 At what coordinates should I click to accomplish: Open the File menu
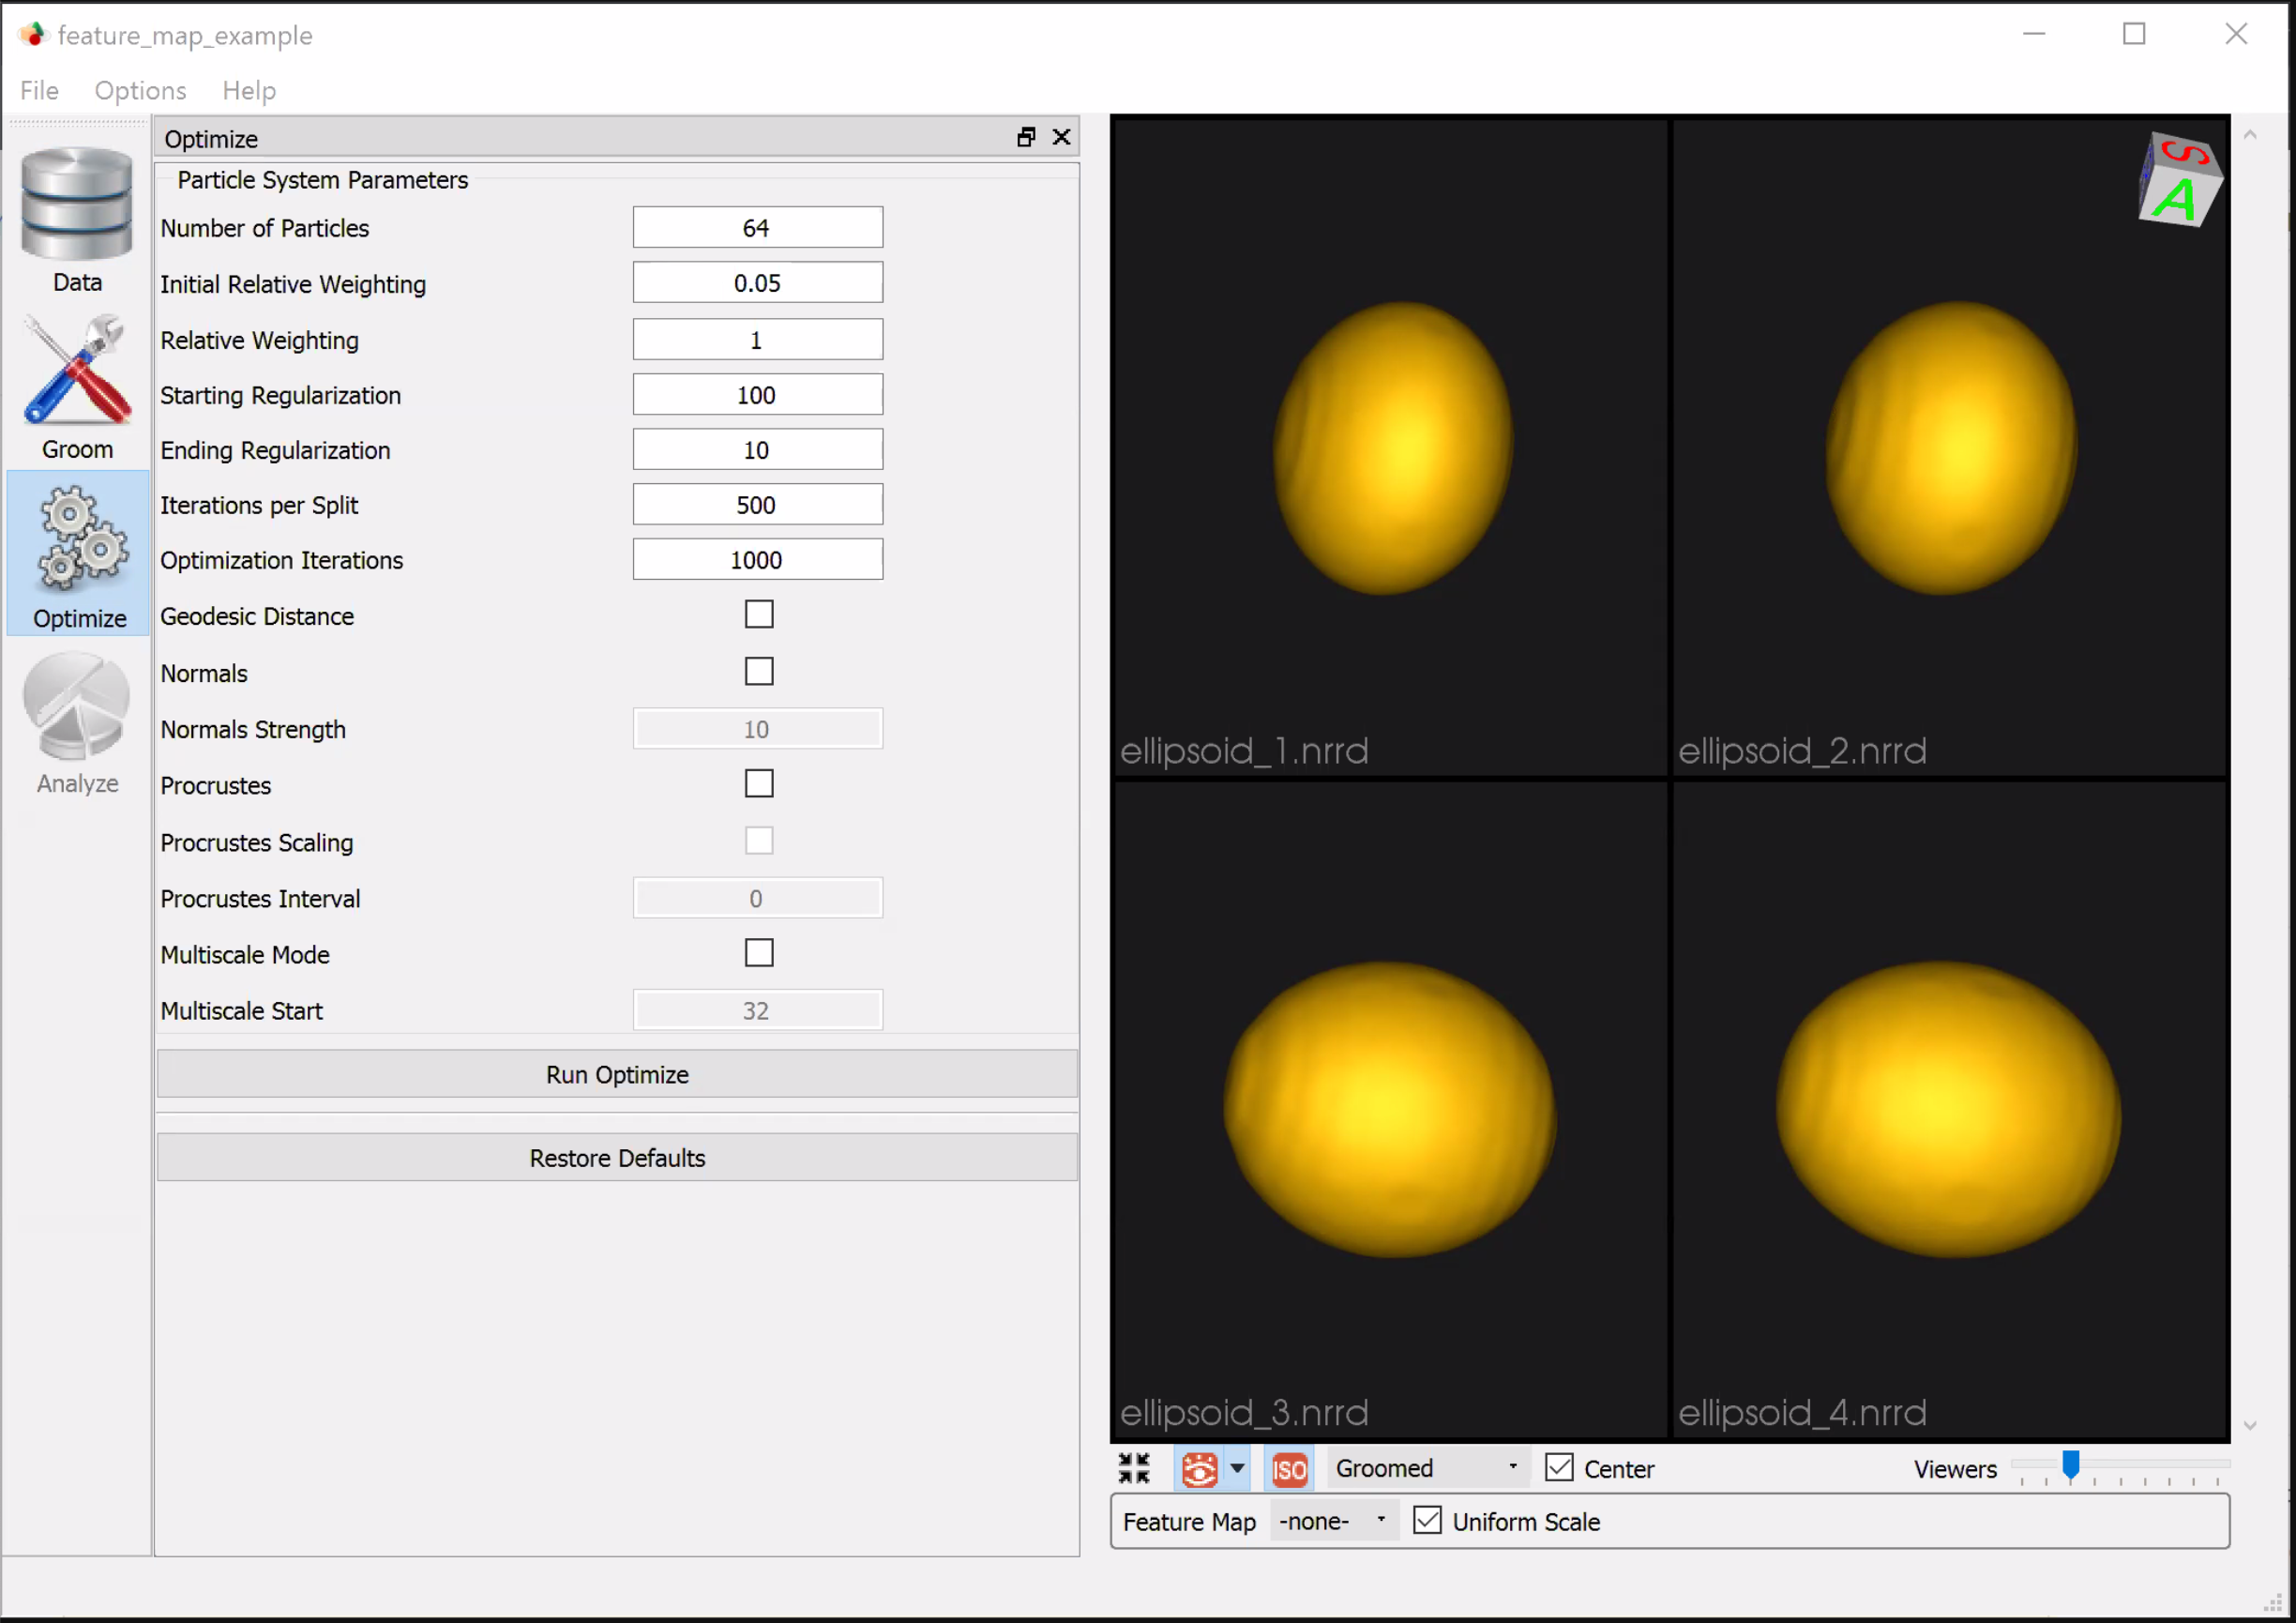click(38, 90)
